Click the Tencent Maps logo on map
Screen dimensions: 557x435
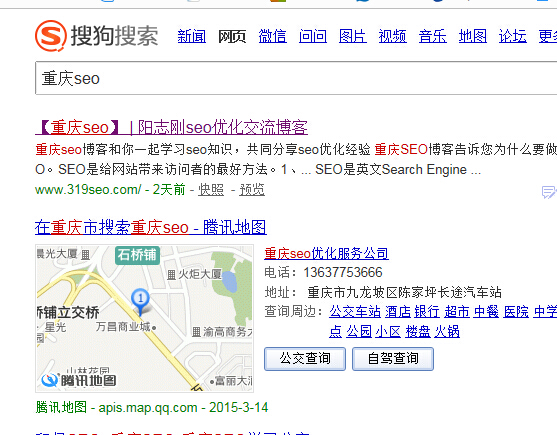pos(79,380)
